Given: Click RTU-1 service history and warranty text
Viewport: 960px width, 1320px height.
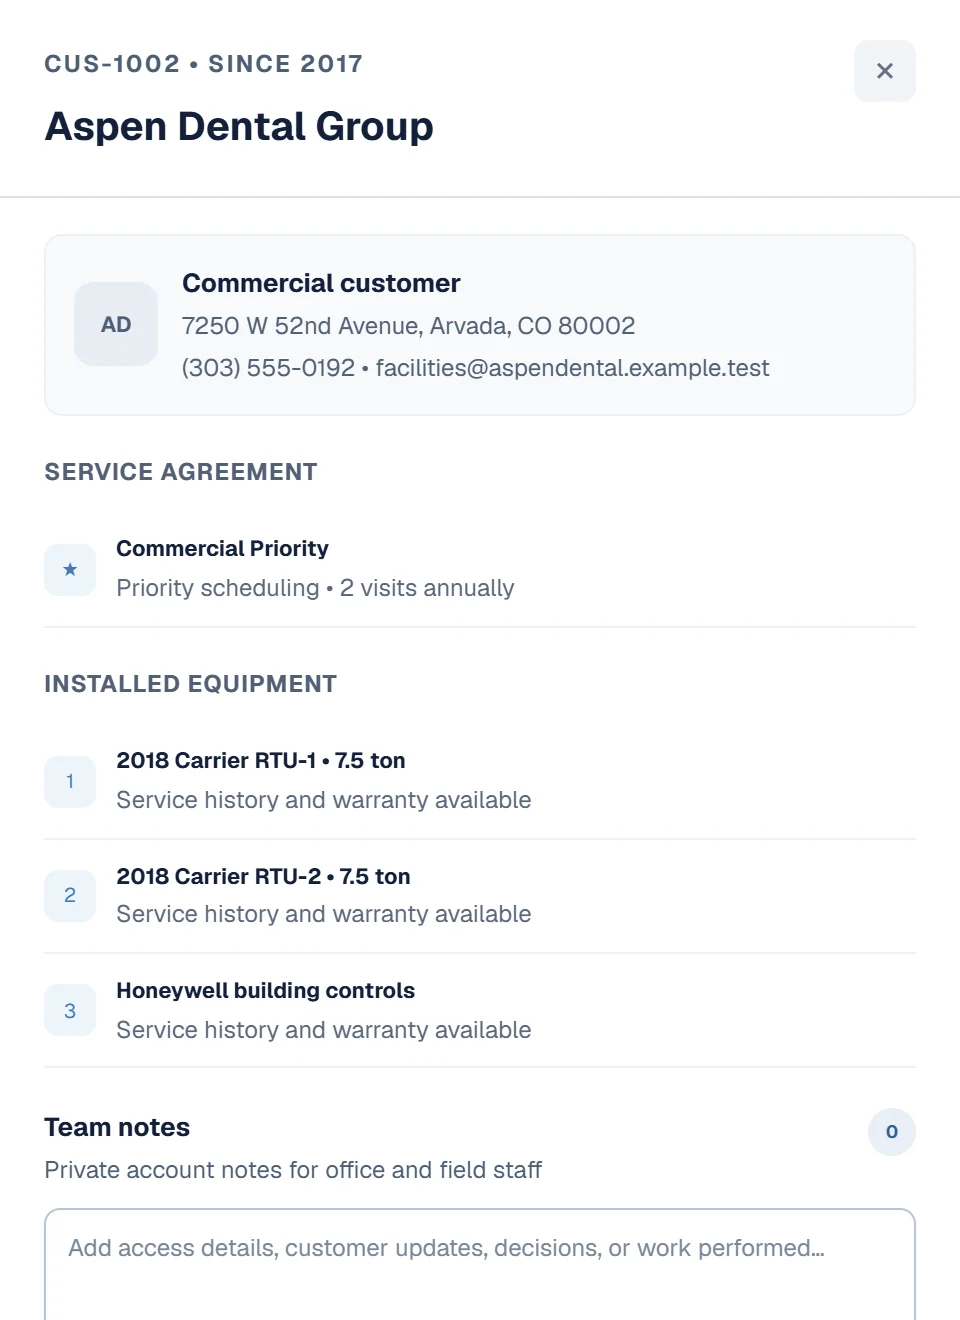Looking at the screenshot, I should (323, 800).
